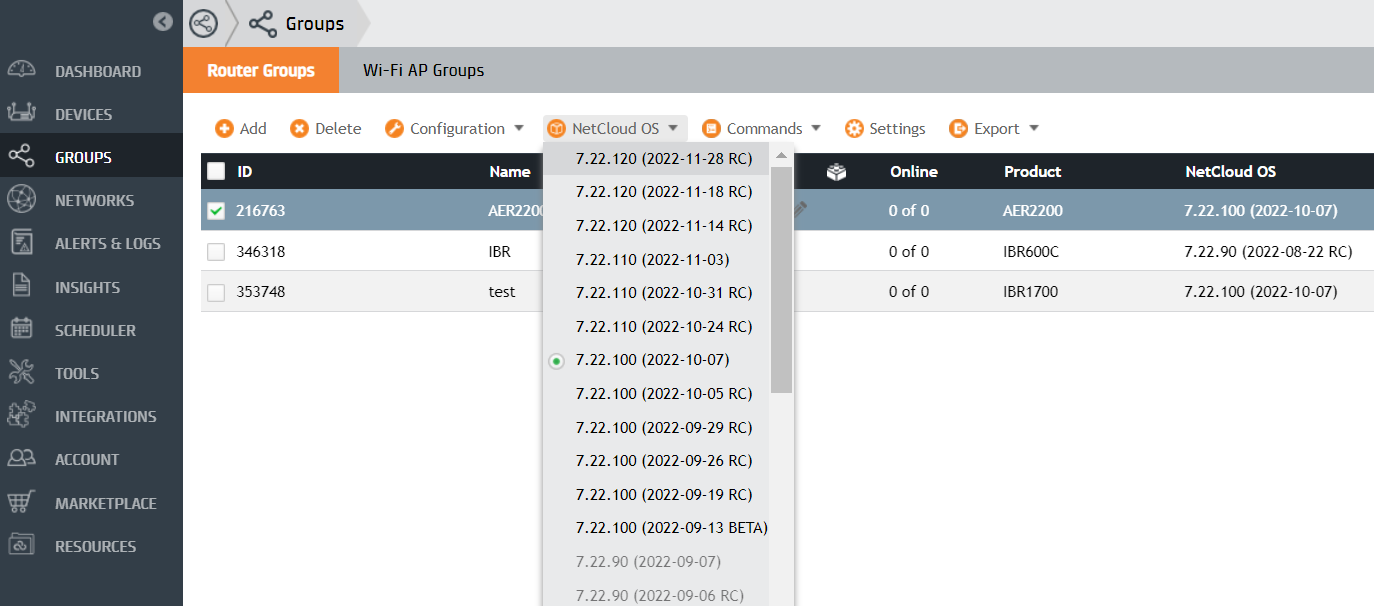Click the Groups breadcrumb icon
The height and width of the screenshot is (606, 1374).
coord(263,23)
